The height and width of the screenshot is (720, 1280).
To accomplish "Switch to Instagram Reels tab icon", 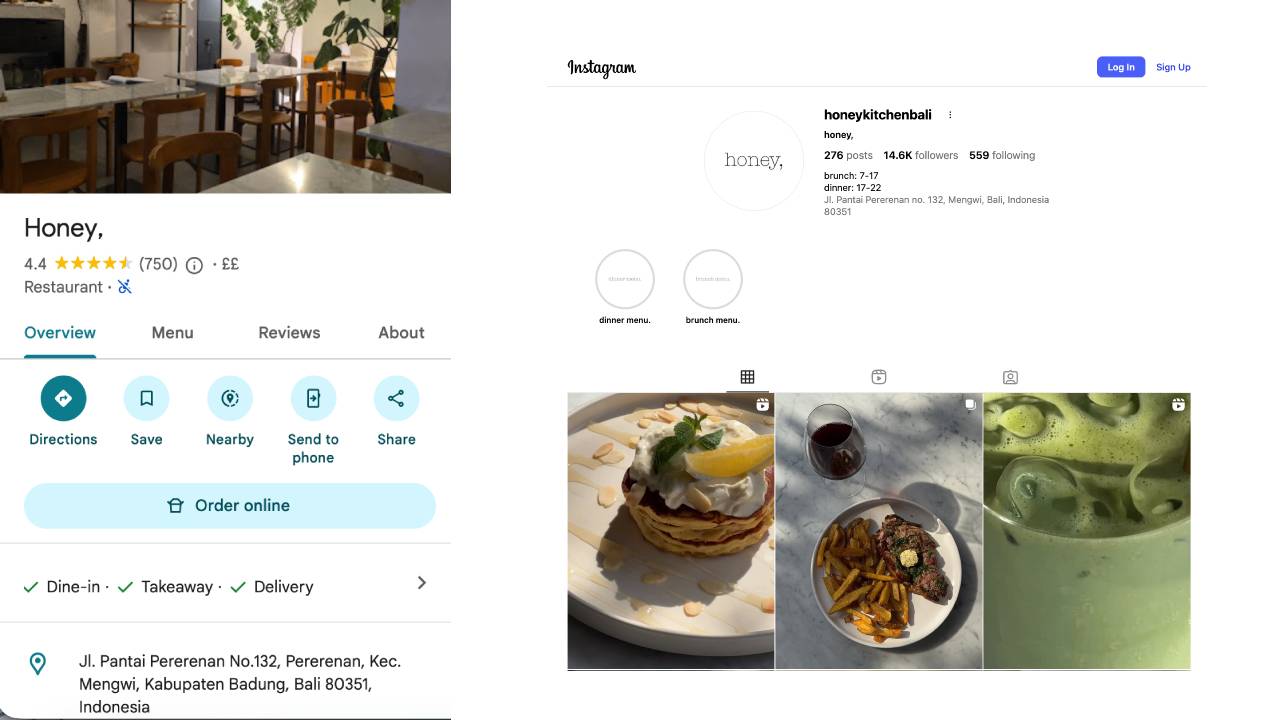I will (879, 377).
